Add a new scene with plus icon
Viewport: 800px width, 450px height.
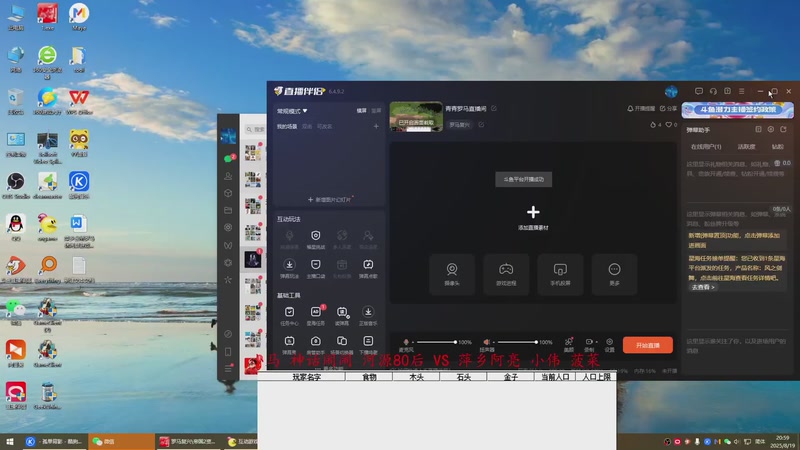point(376,126)
